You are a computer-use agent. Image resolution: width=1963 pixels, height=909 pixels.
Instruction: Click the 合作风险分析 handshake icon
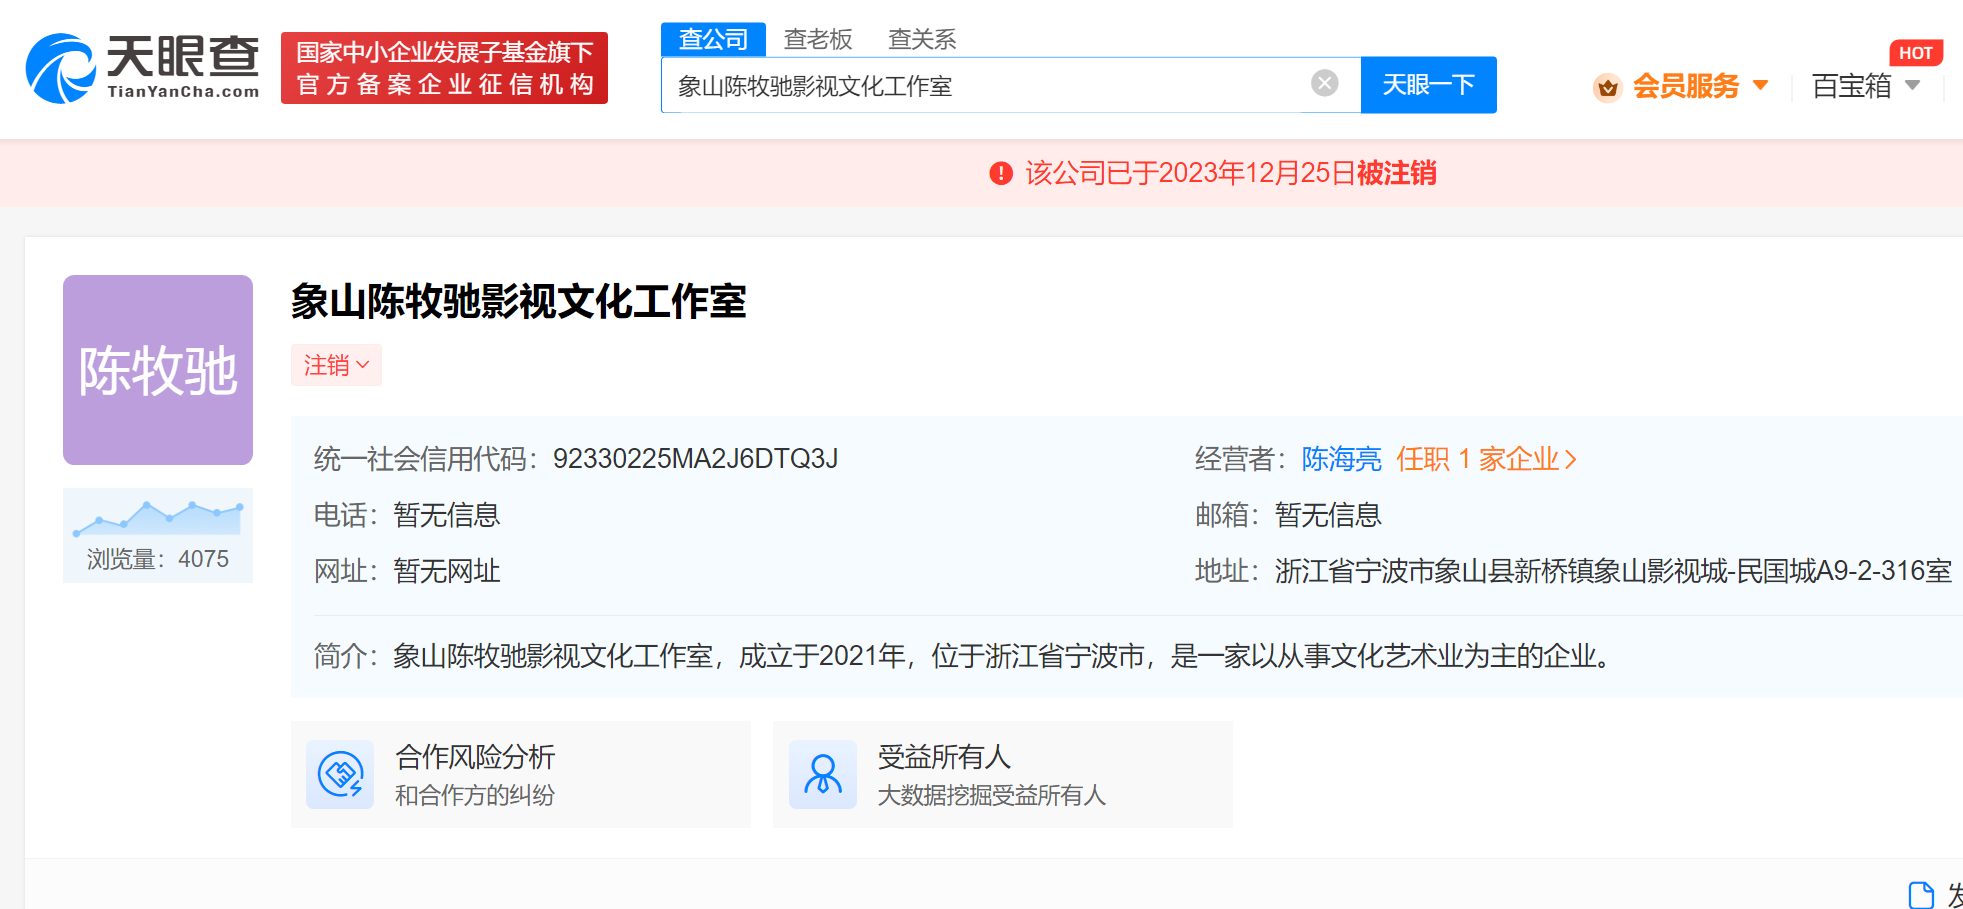(340, 774)
